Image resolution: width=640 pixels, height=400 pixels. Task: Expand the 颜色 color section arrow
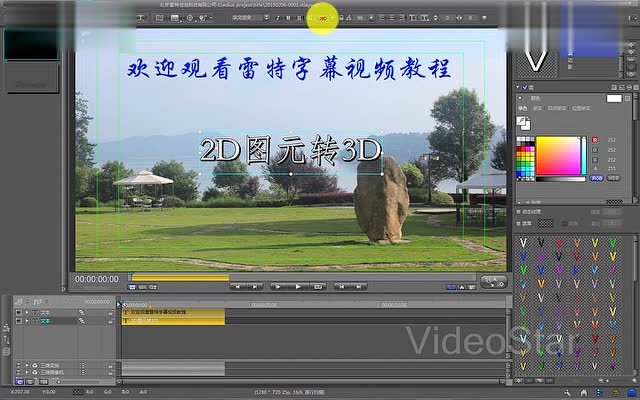coord(520,98)
